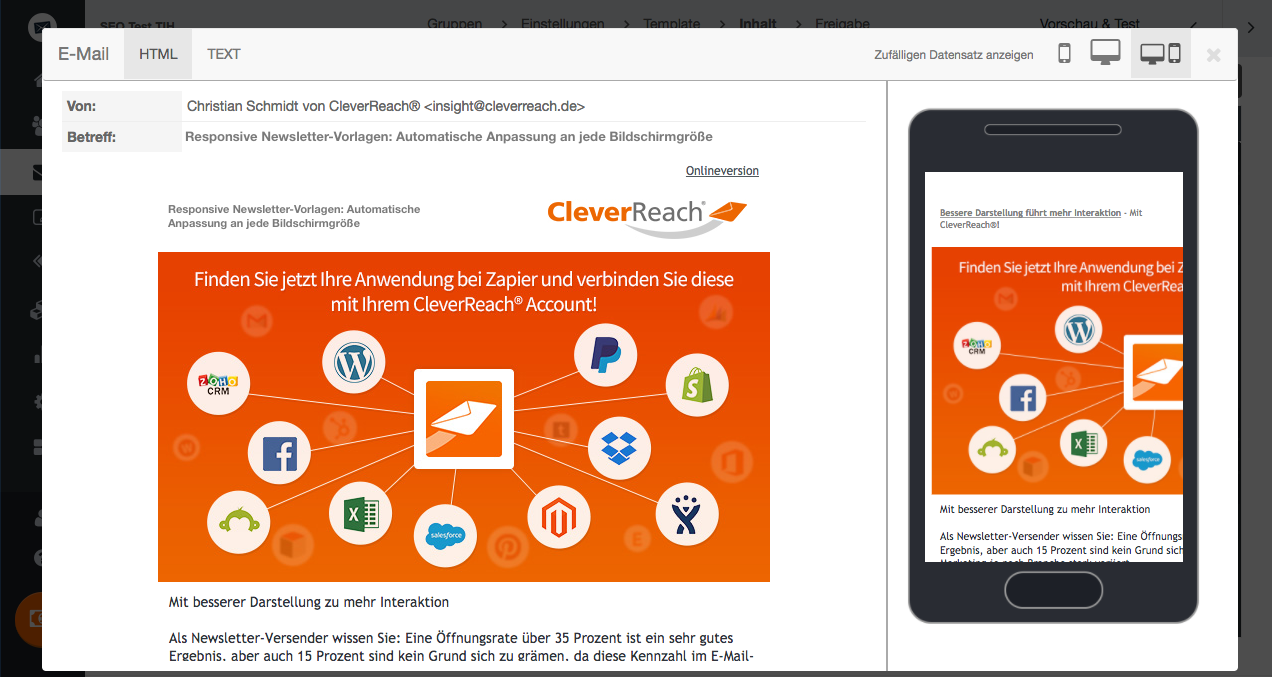Go to Template step in background breadcrumb
The width and height of the screenshot is (1272, 677).
click(x=672, y=24)
